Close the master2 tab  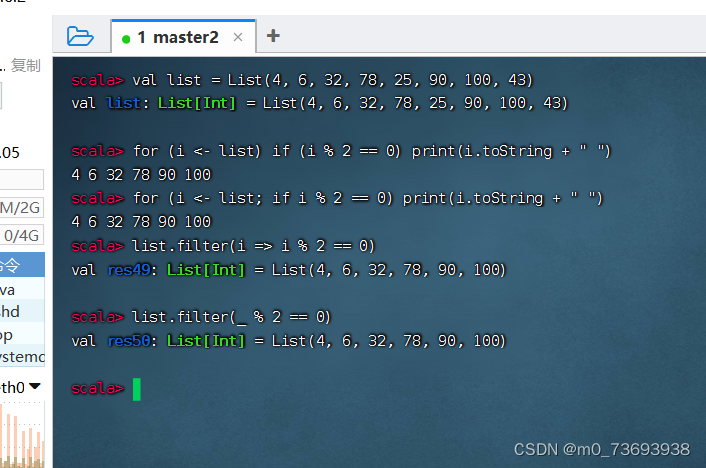238,37
